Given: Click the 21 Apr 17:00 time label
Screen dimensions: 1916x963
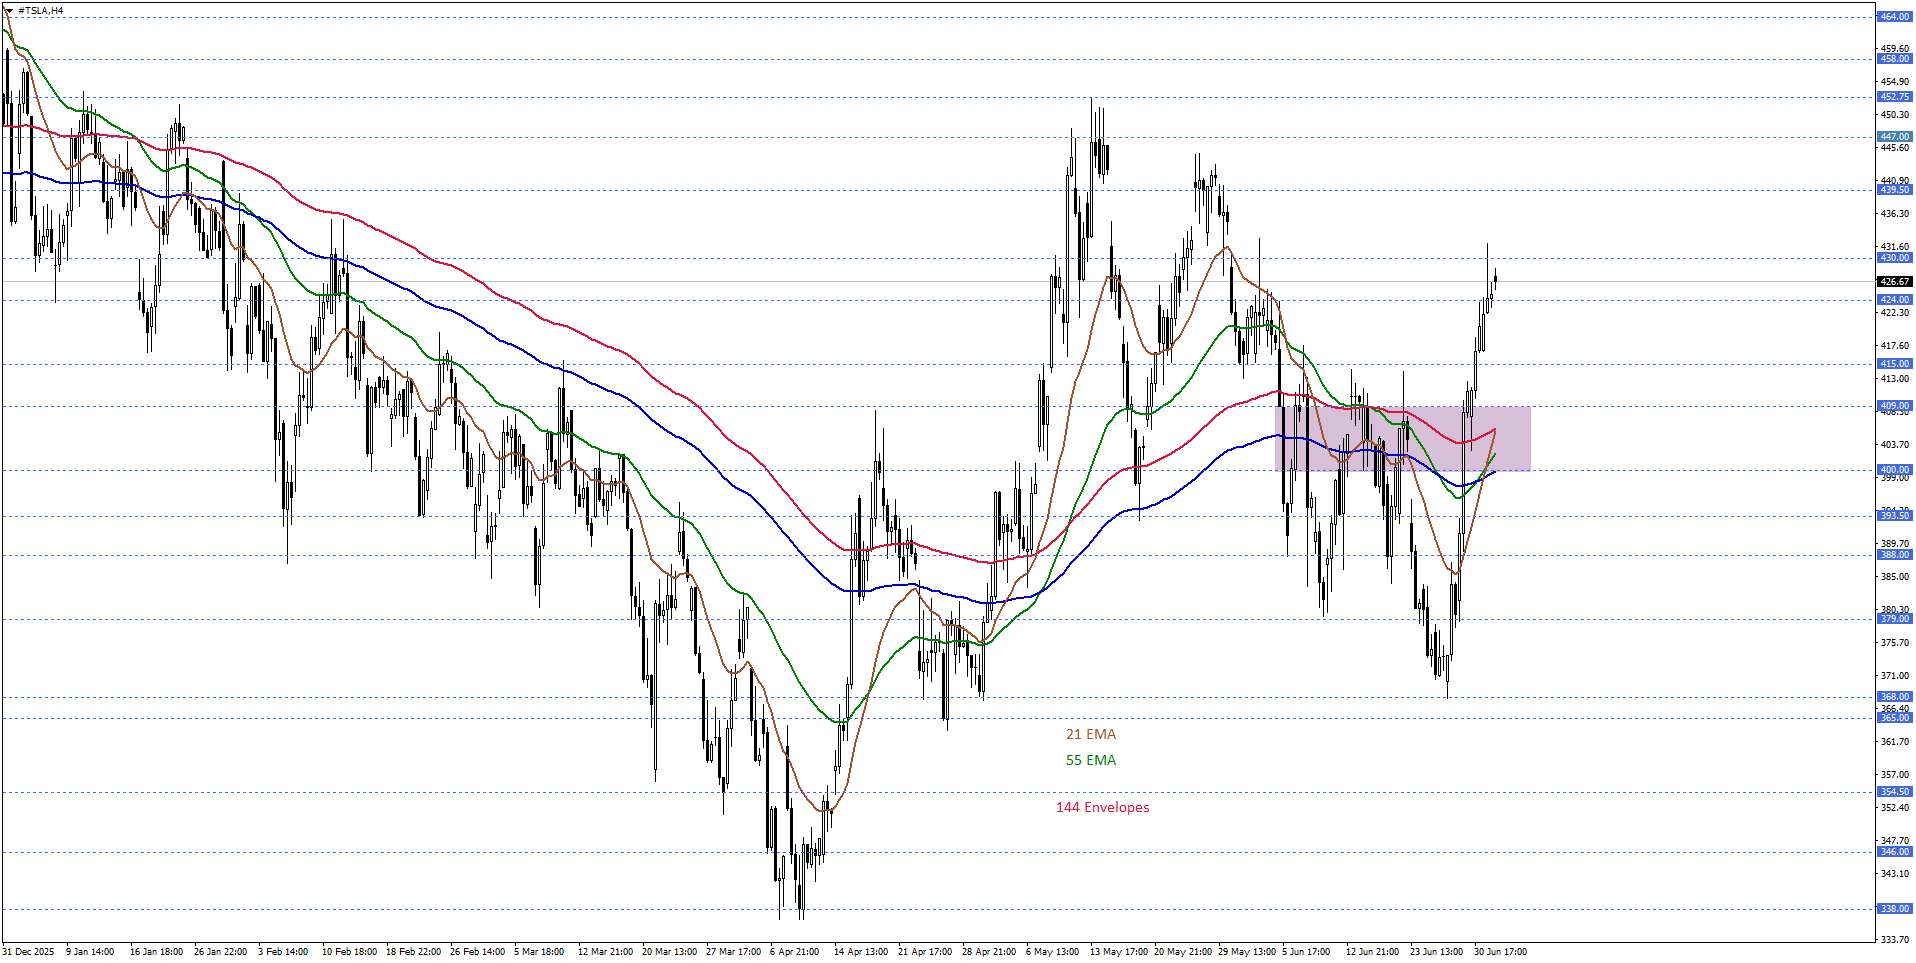Looking at the screenshot, I should coord(925,952).
